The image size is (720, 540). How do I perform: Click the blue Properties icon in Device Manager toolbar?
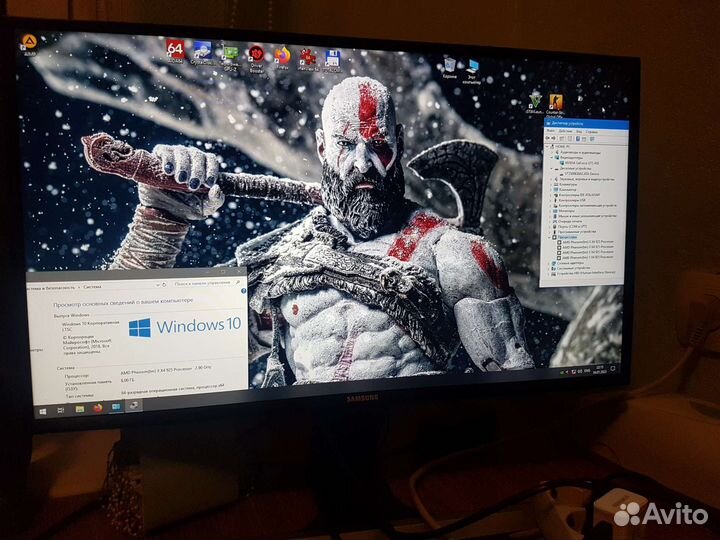(x=578, y=139)
